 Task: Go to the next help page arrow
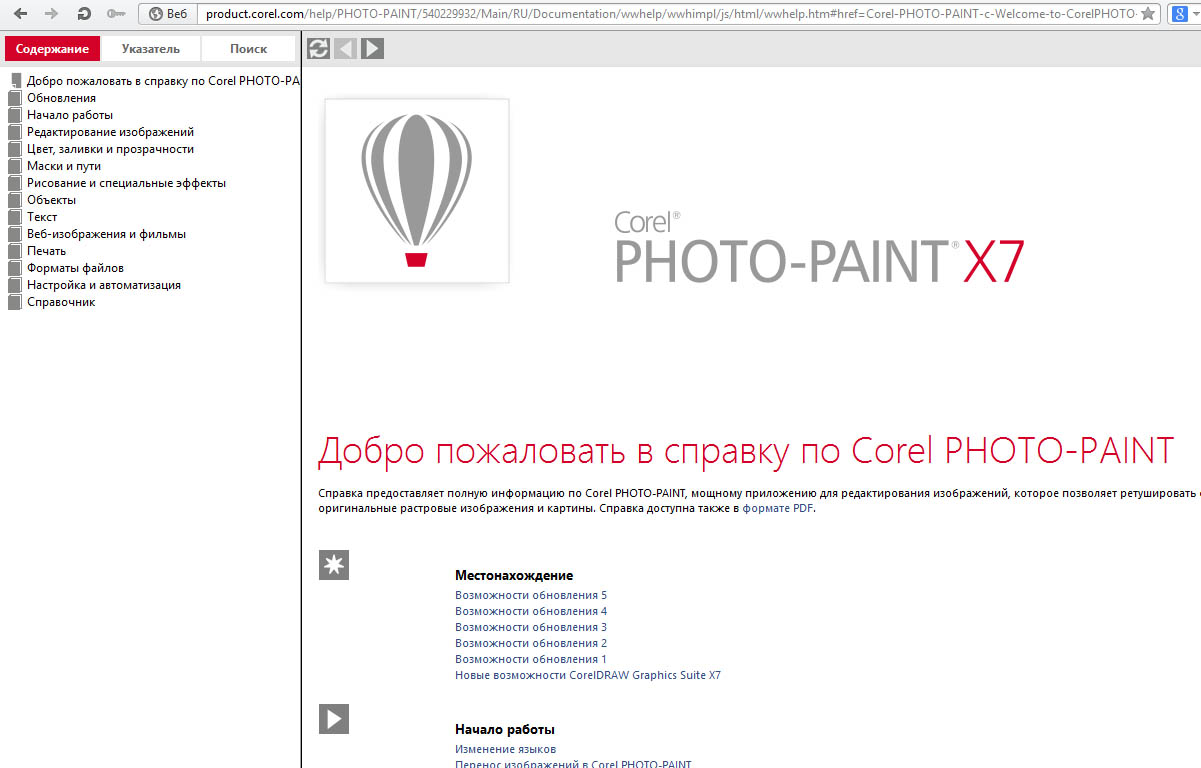[x=372, y=48]
